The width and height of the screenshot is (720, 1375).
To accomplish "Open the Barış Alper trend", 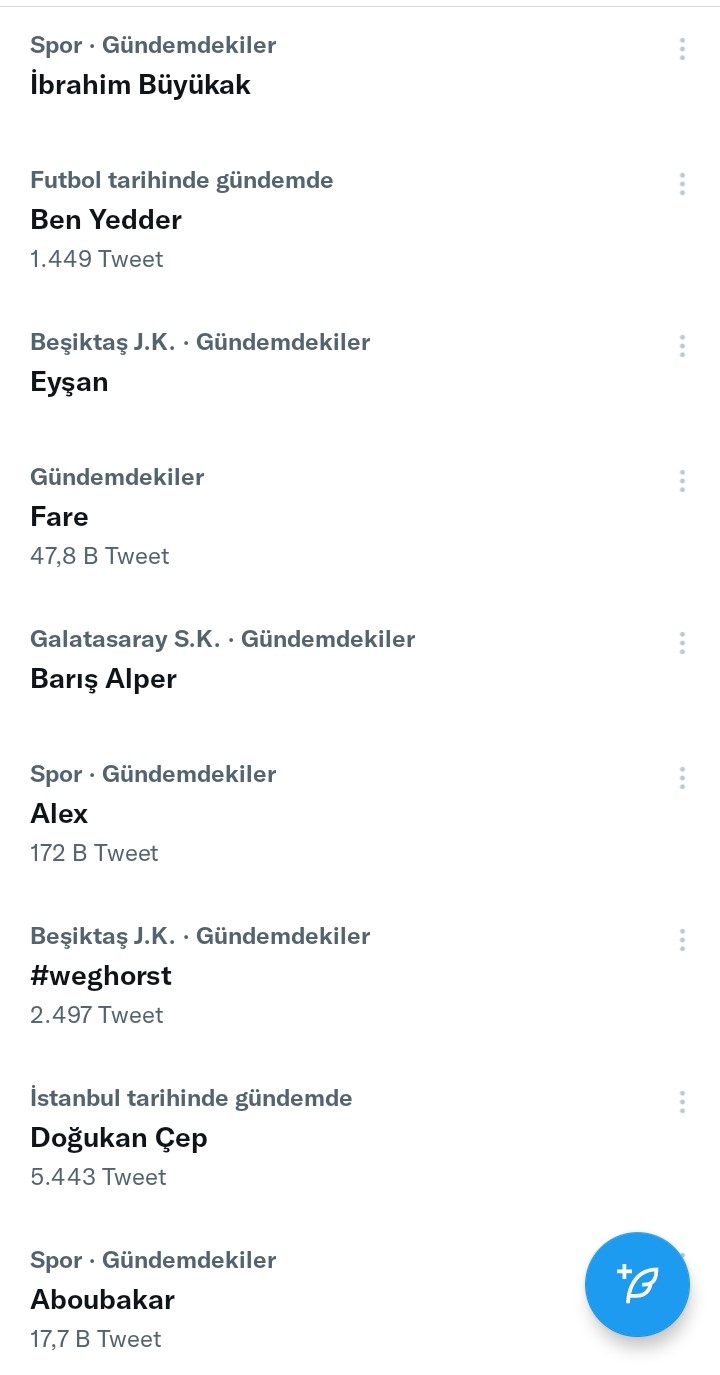I will click(x=103, y=679).
